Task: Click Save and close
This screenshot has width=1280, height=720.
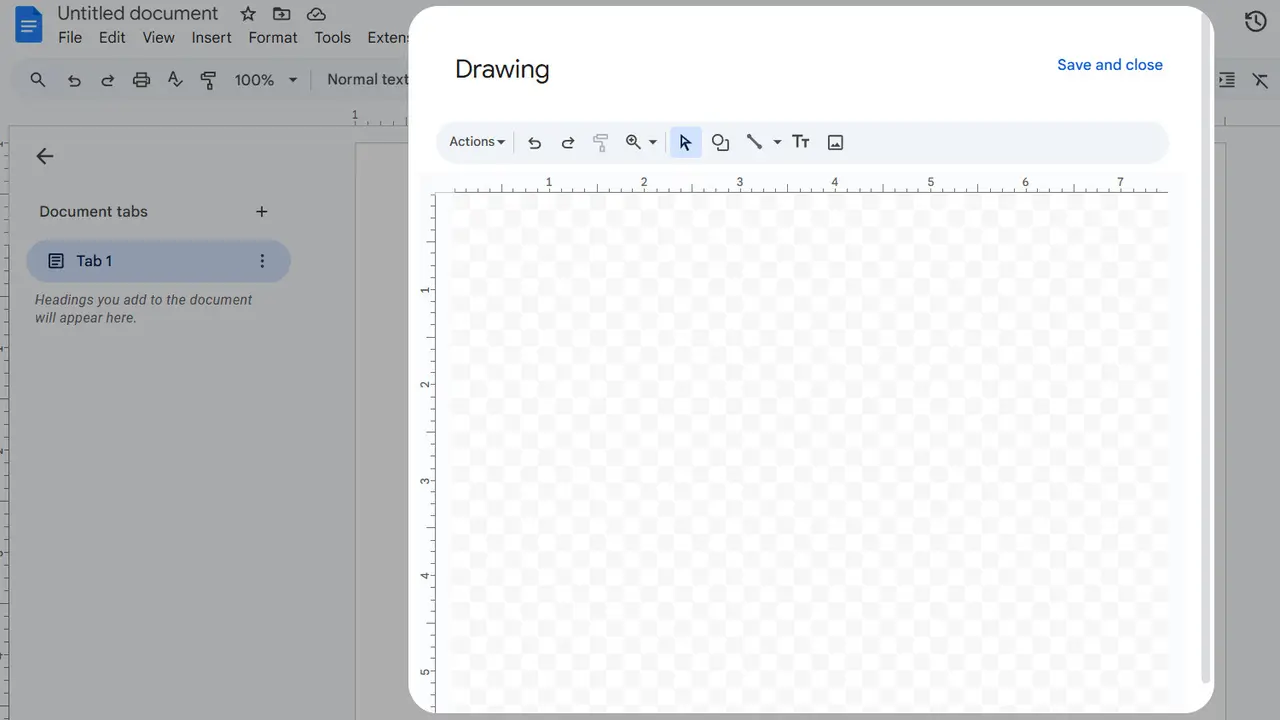Action: 1110,64
